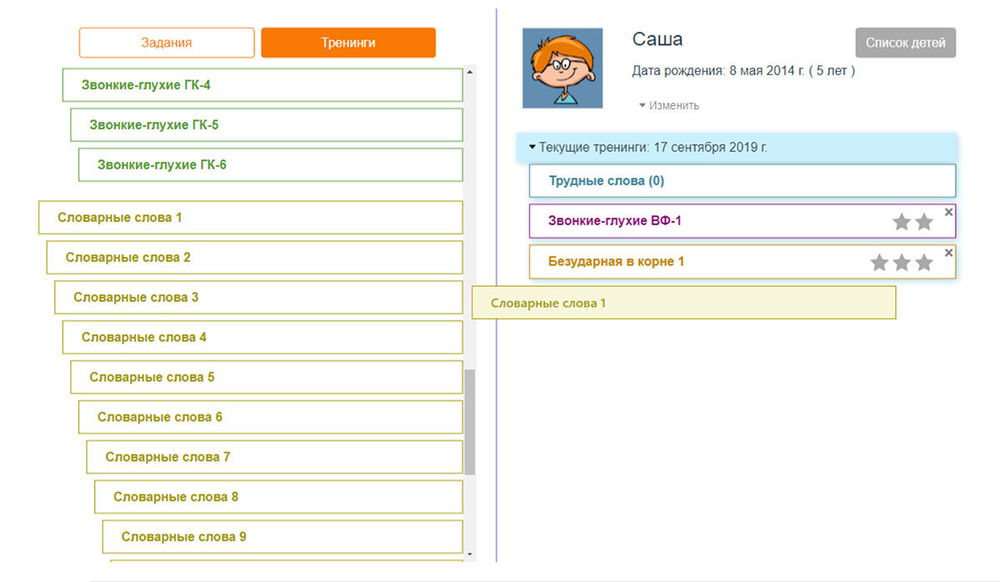Open the Список детей list

pos(905,43)
